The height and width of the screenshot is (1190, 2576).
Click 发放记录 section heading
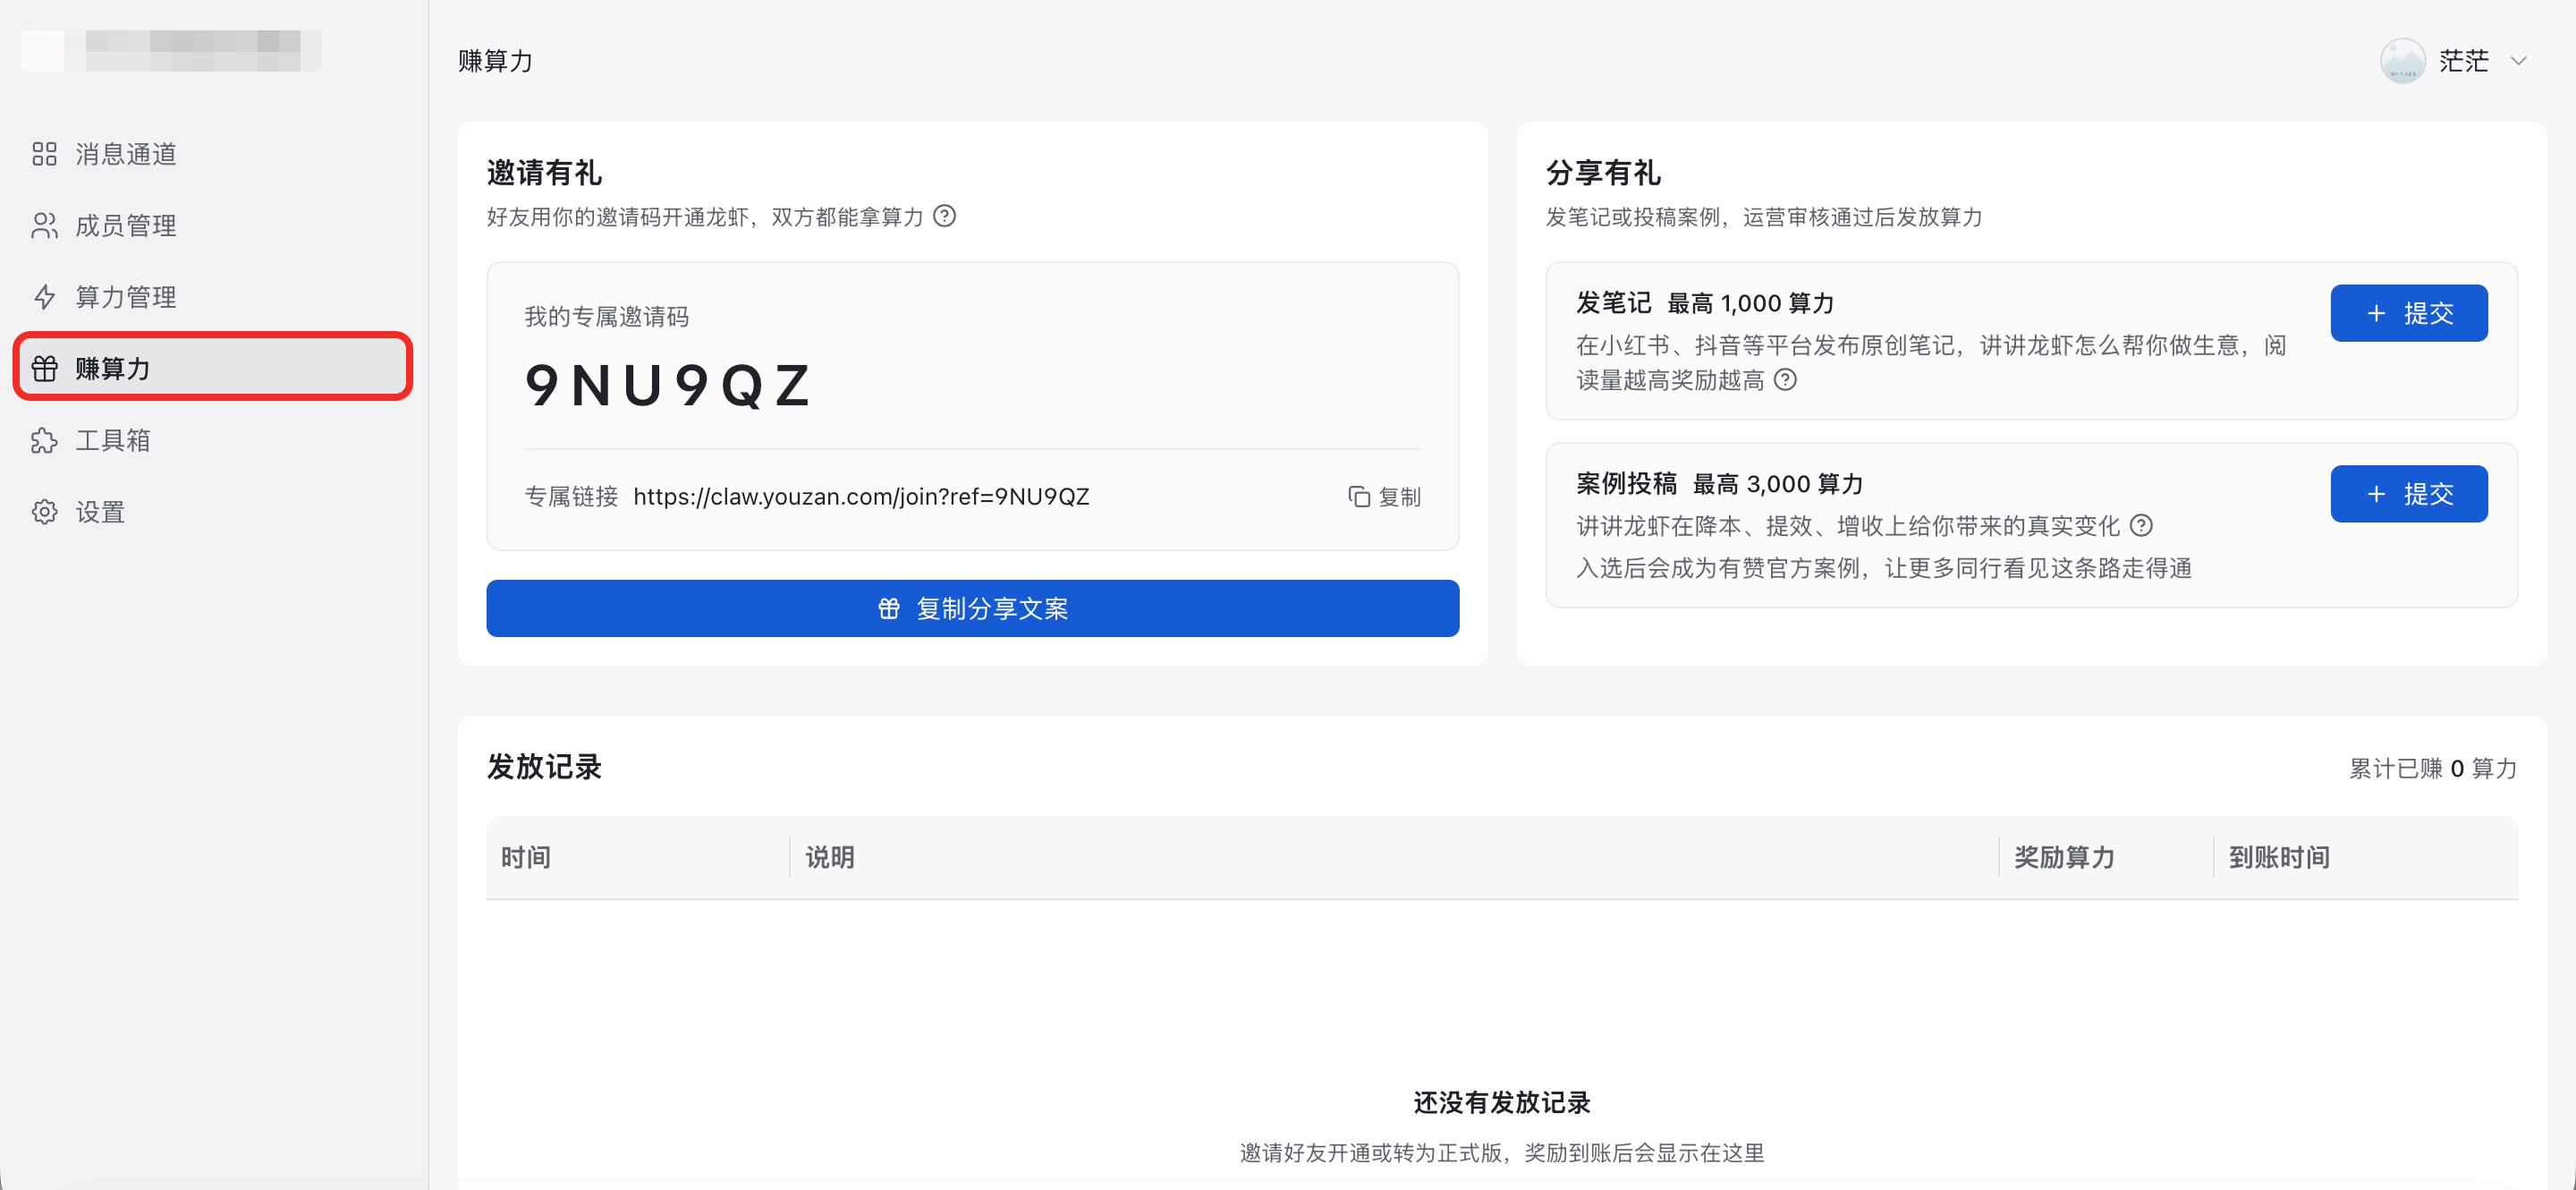[544, 767]
